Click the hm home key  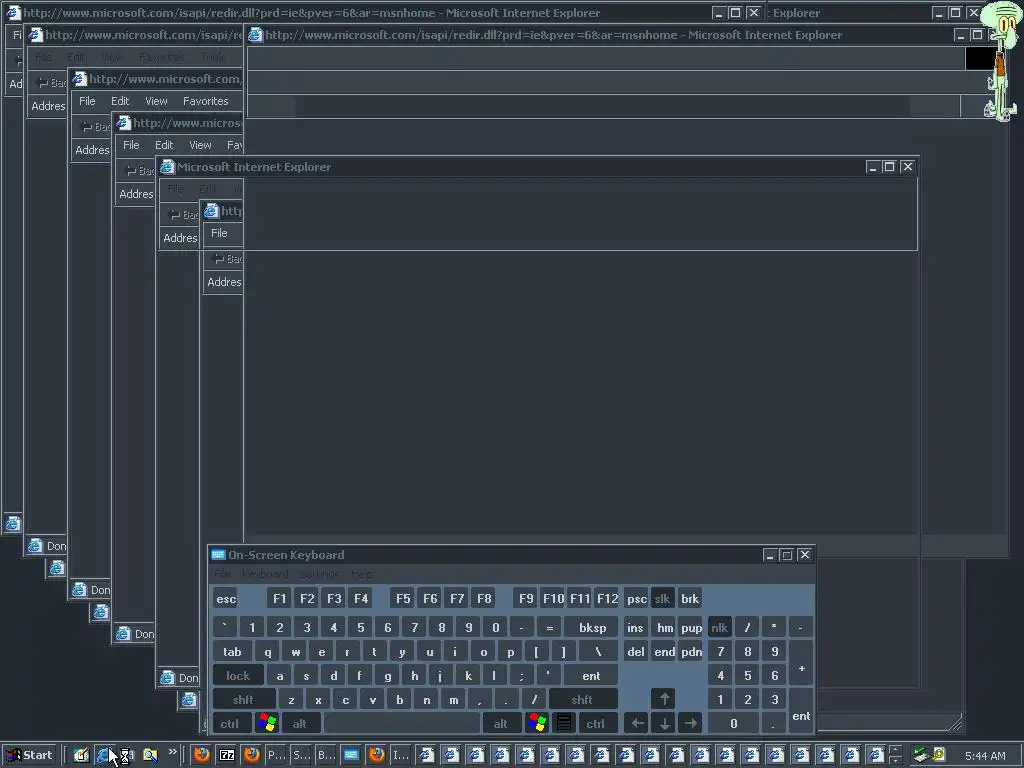coord(665,627)
